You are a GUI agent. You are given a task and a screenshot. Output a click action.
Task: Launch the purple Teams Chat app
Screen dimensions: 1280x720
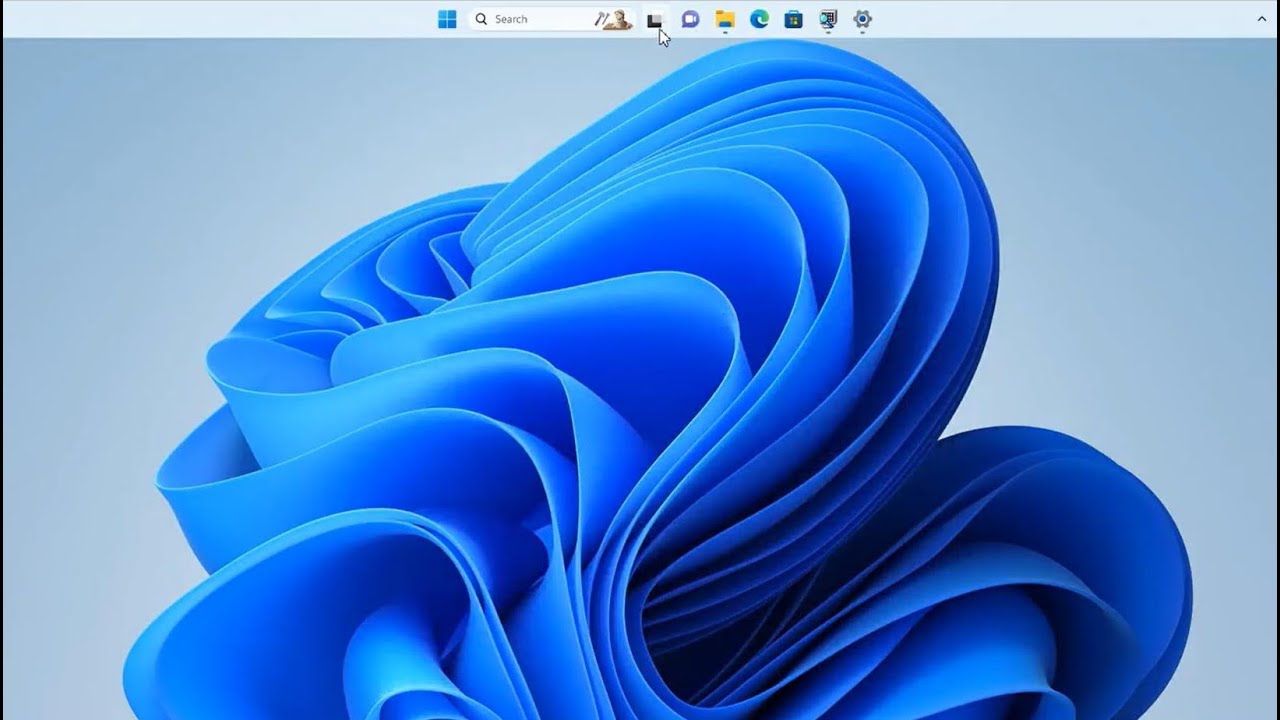690,19
